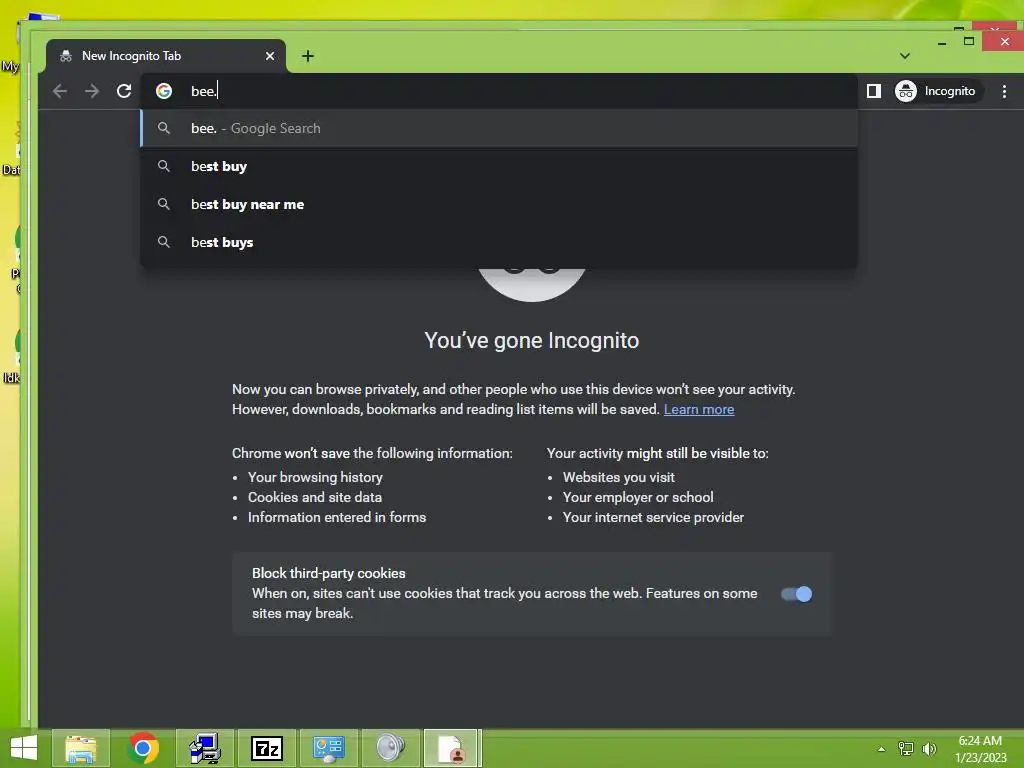The width and height of the screenshot is (1024, 768).
Task: Open the side panel icon
Action: pyautogui.click(x=874, y=91)
